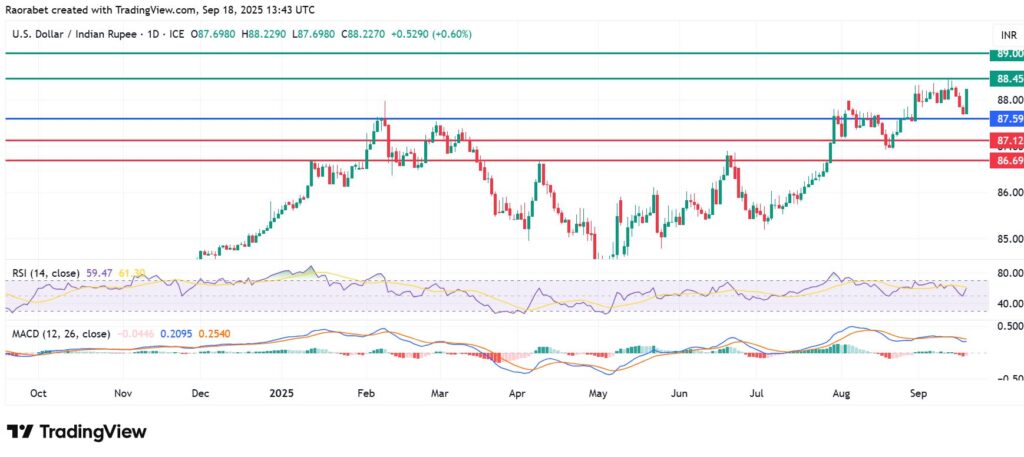Viewport: 1024px width, 457px height.
Task: Click the blue 87.59 price label
Action: (1004, 118)
